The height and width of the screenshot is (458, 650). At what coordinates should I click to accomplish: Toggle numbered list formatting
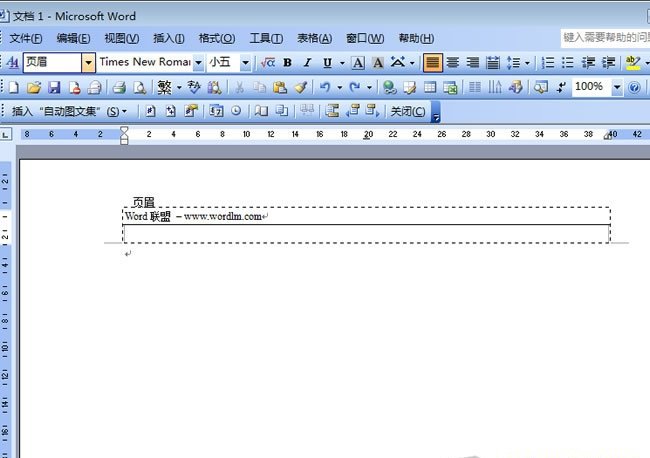pos(548,63)
